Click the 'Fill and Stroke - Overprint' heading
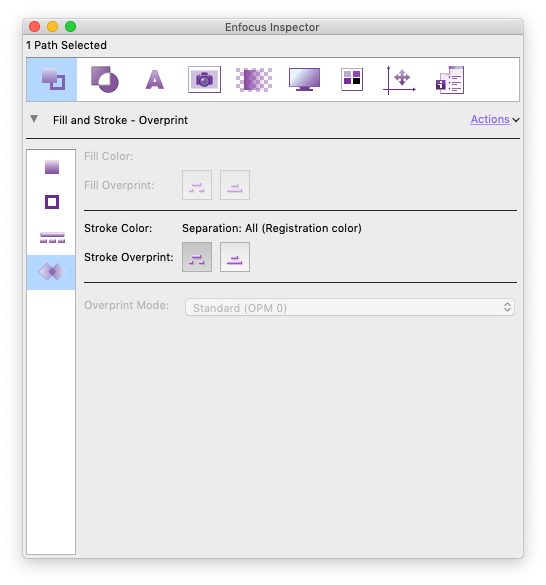546x585 pixels. tap(120, 120)
